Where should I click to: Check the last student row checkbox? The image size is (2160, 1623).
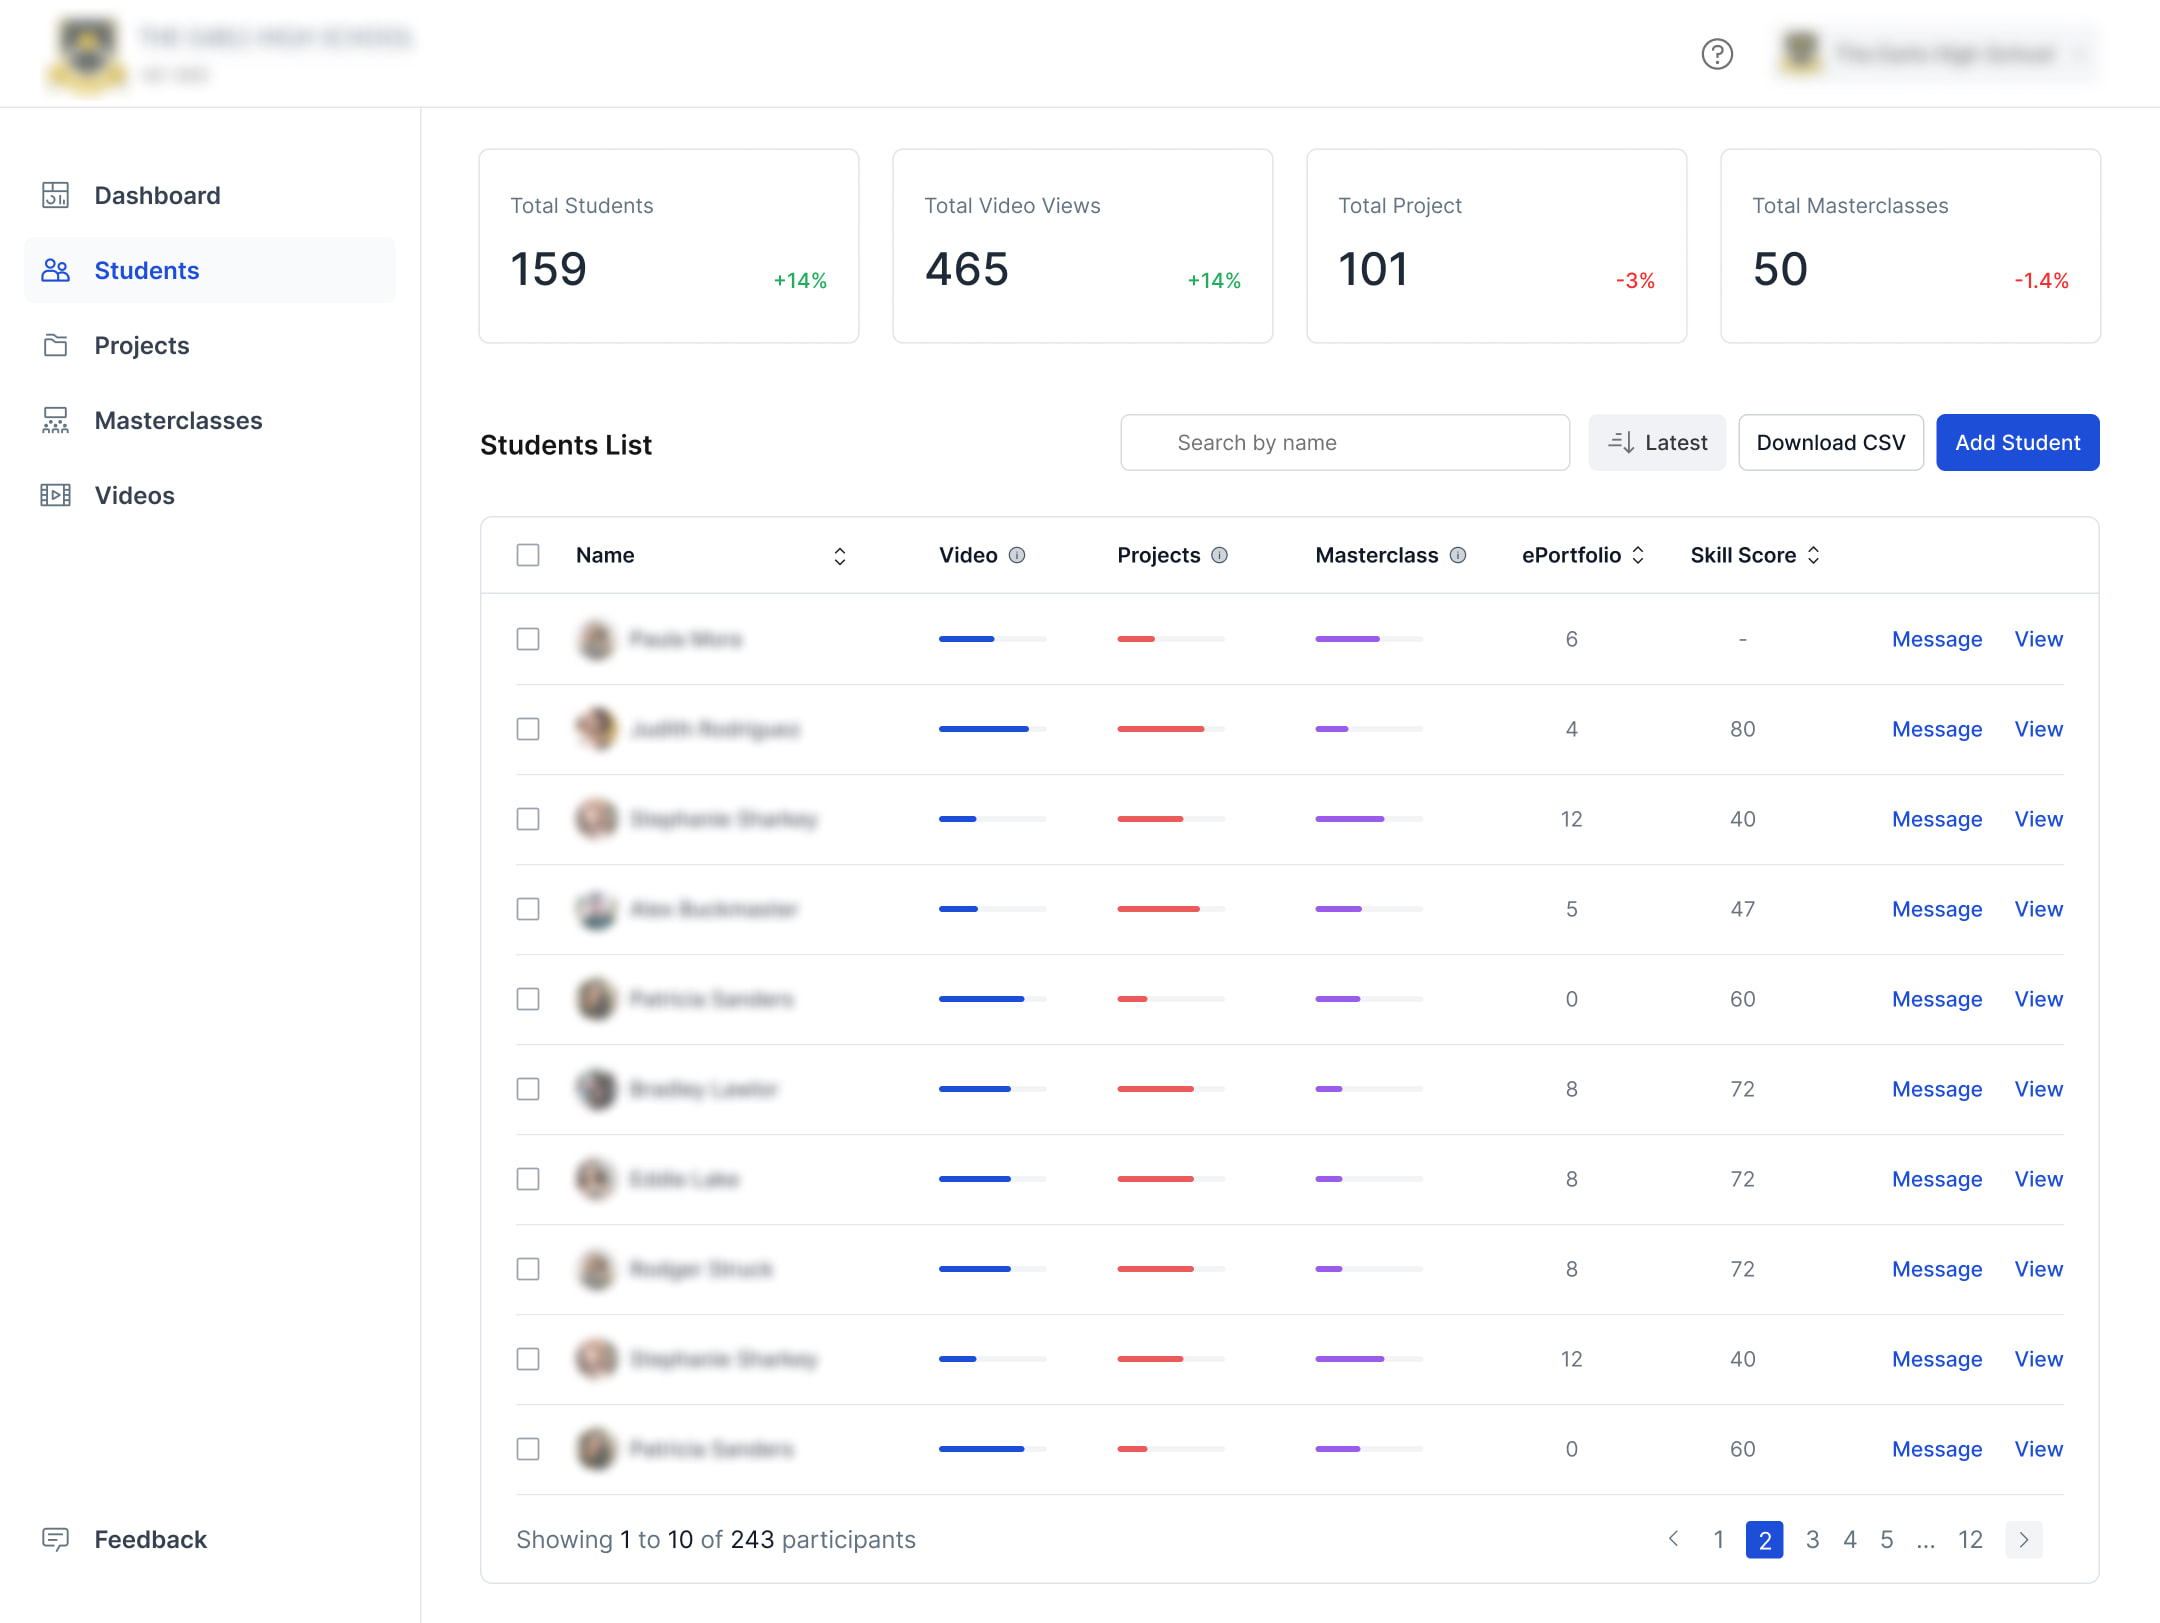pos(528,1449)
